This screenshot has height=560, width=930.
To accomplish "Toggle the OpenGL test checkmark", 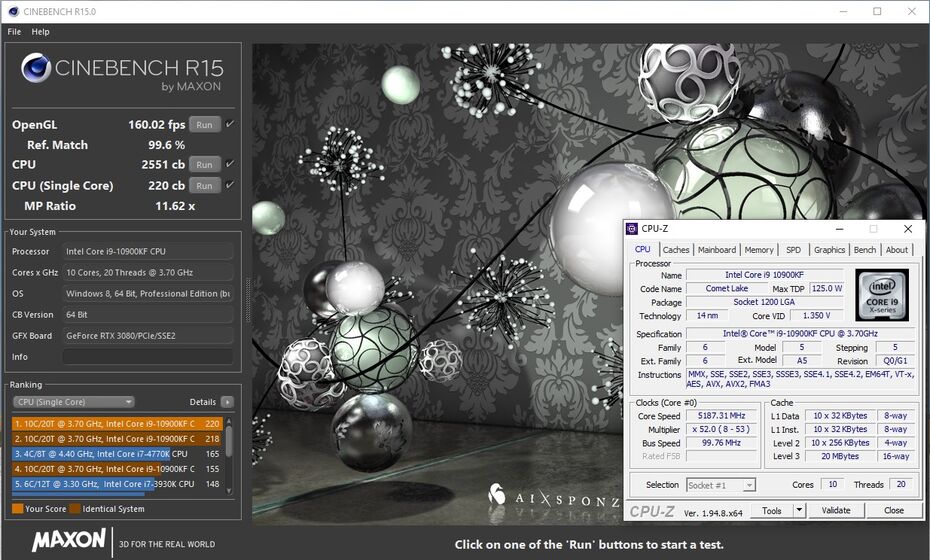I will 230,124.
